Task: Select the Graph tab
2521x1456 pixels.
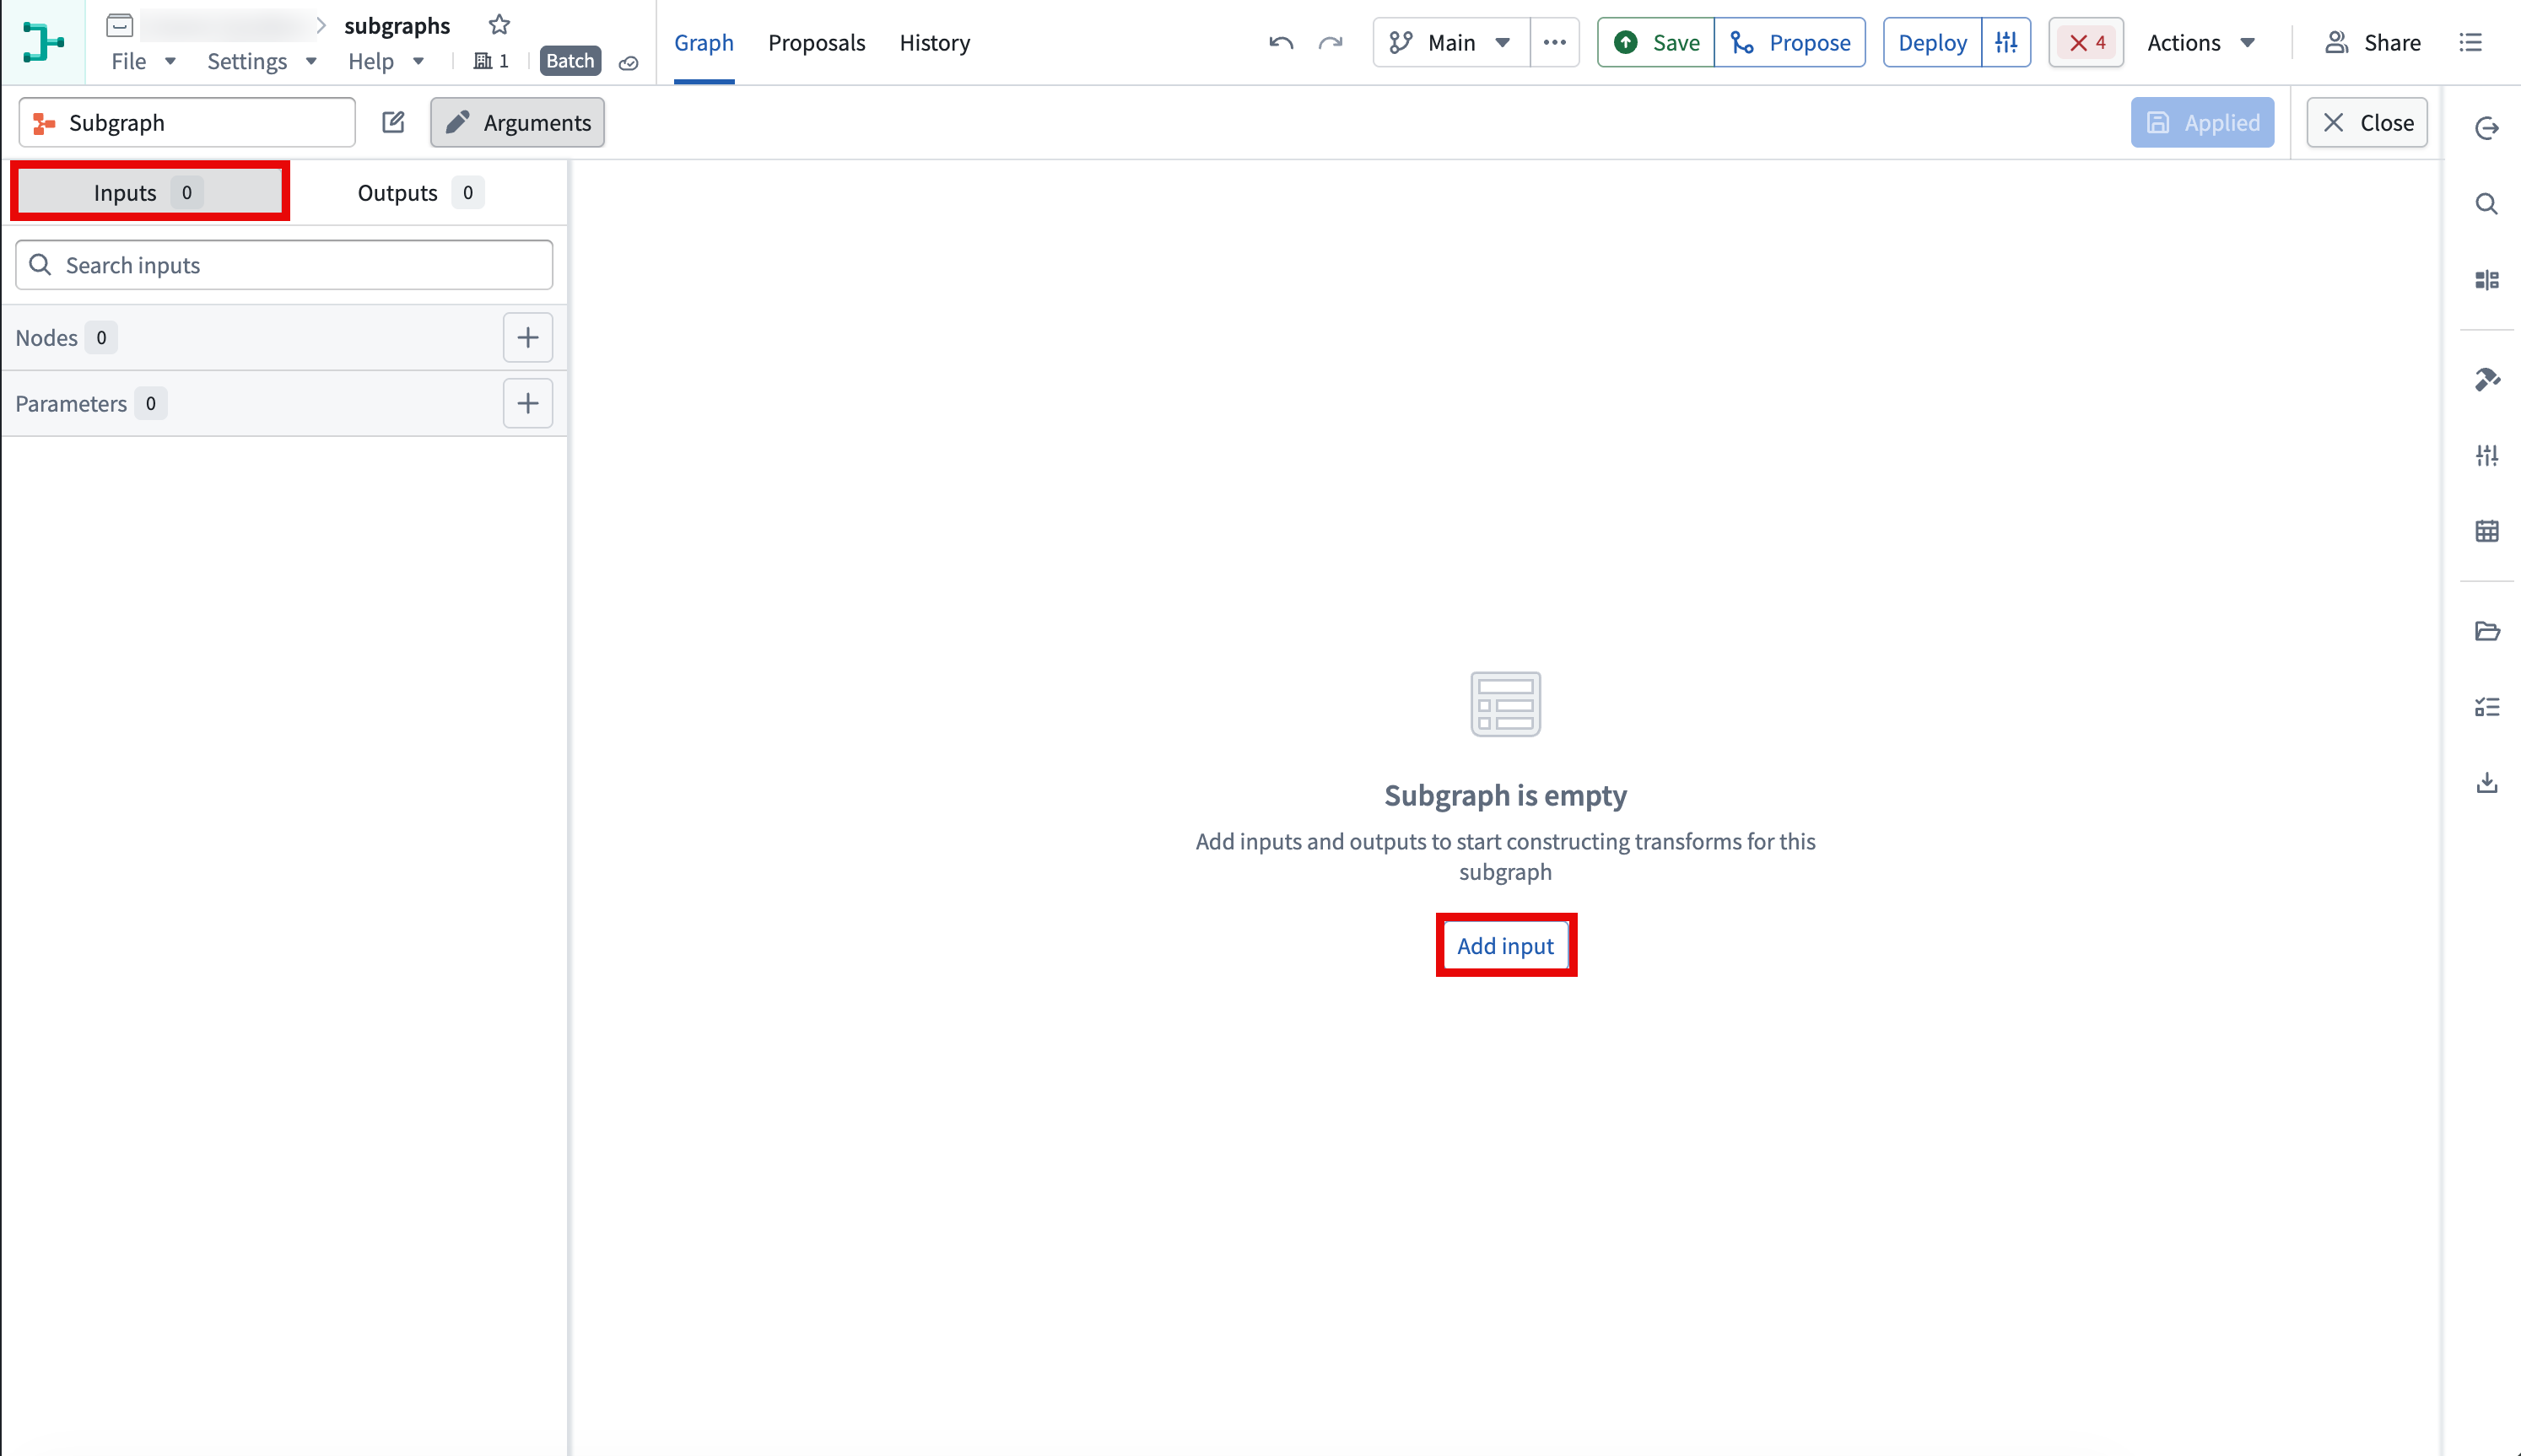Action: tap(703, 42)
